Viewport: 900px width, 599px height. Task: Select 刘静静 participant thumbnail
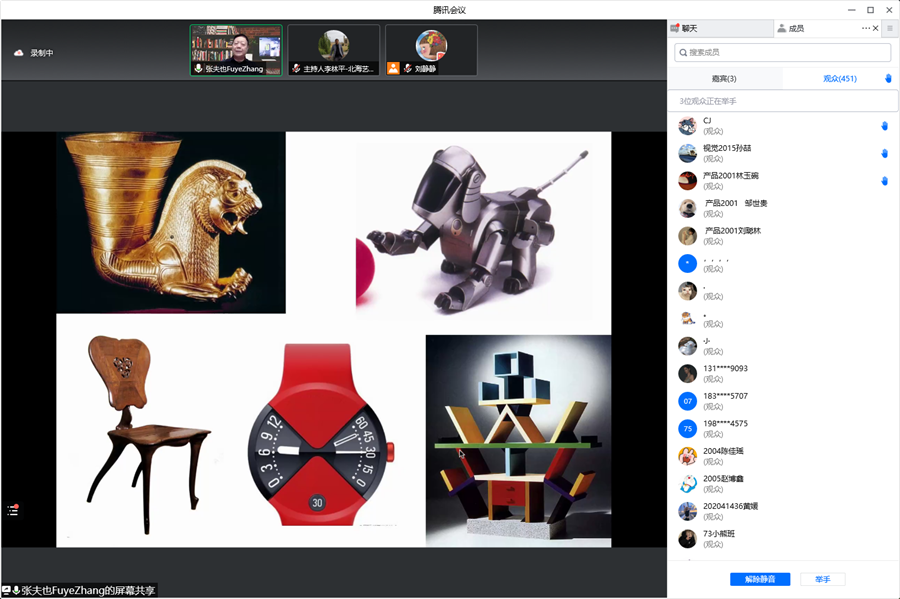[431, 50]
